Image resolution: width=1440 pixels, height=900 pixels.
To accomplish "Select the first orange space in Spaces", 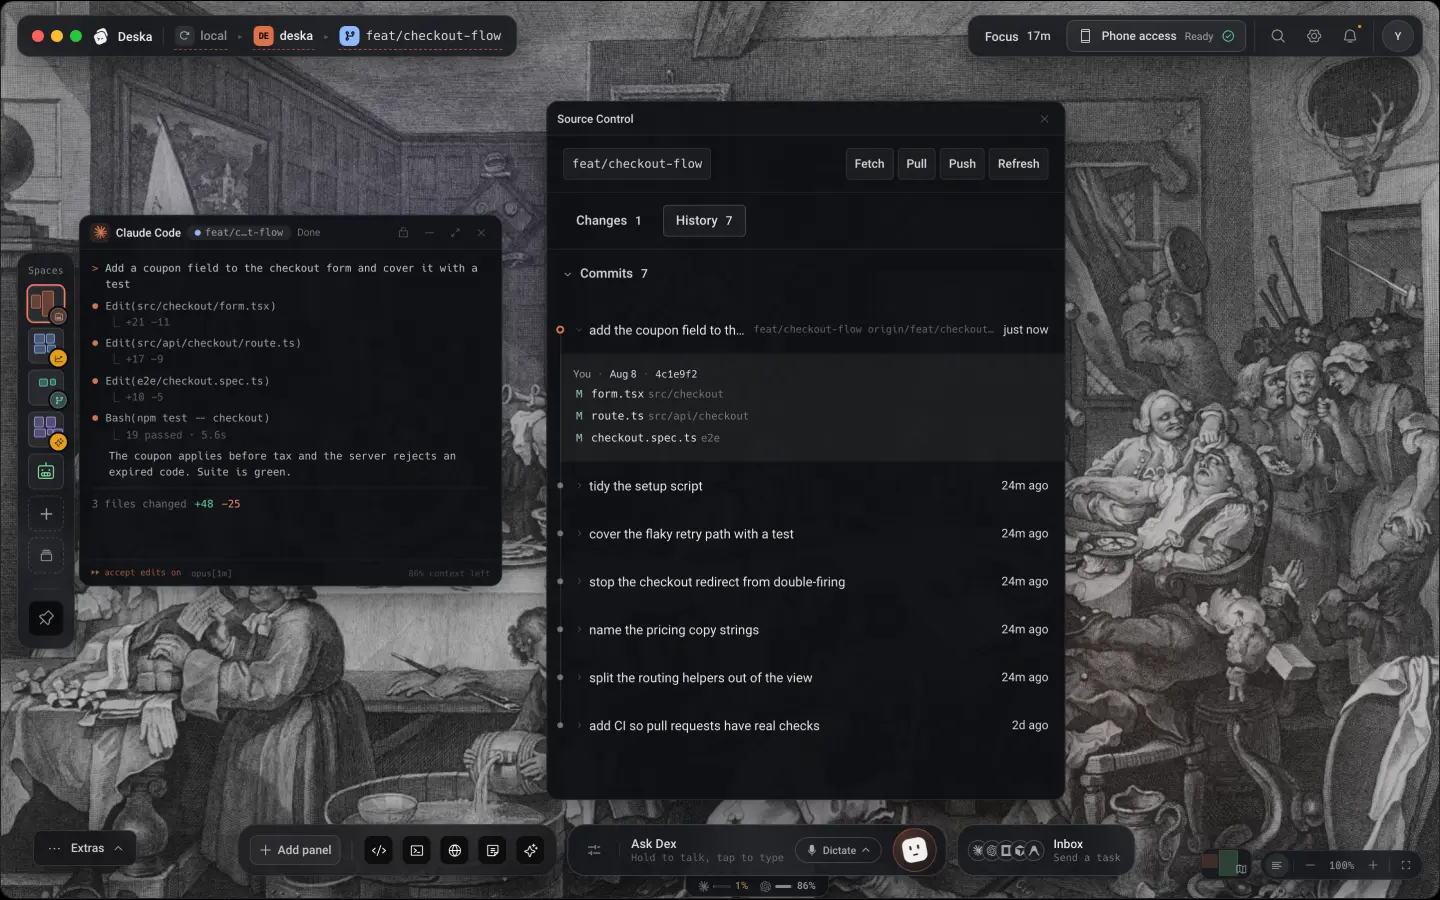I will click(x=46, y=304).
